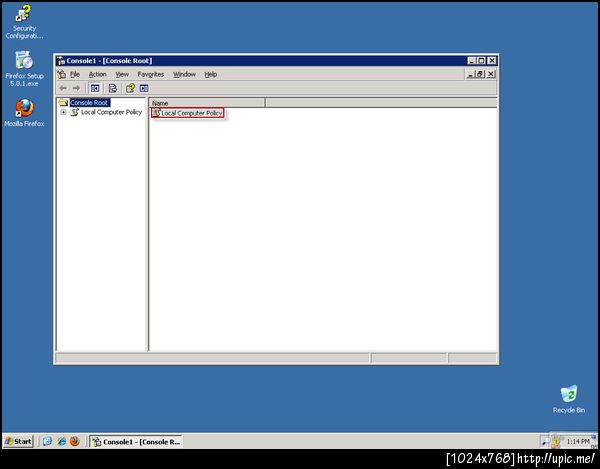Image resolution: width=600 pixels, height=469 pixels.
Task: Click the Console Root folder icon in tree
Action: point(64,103)
